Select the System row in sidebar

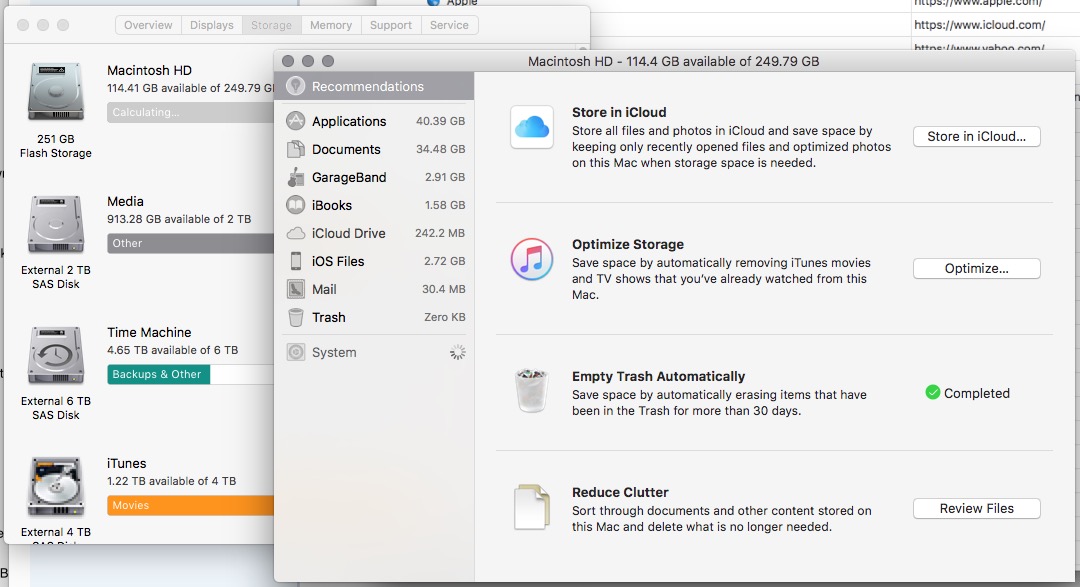(x=374, y=352)
